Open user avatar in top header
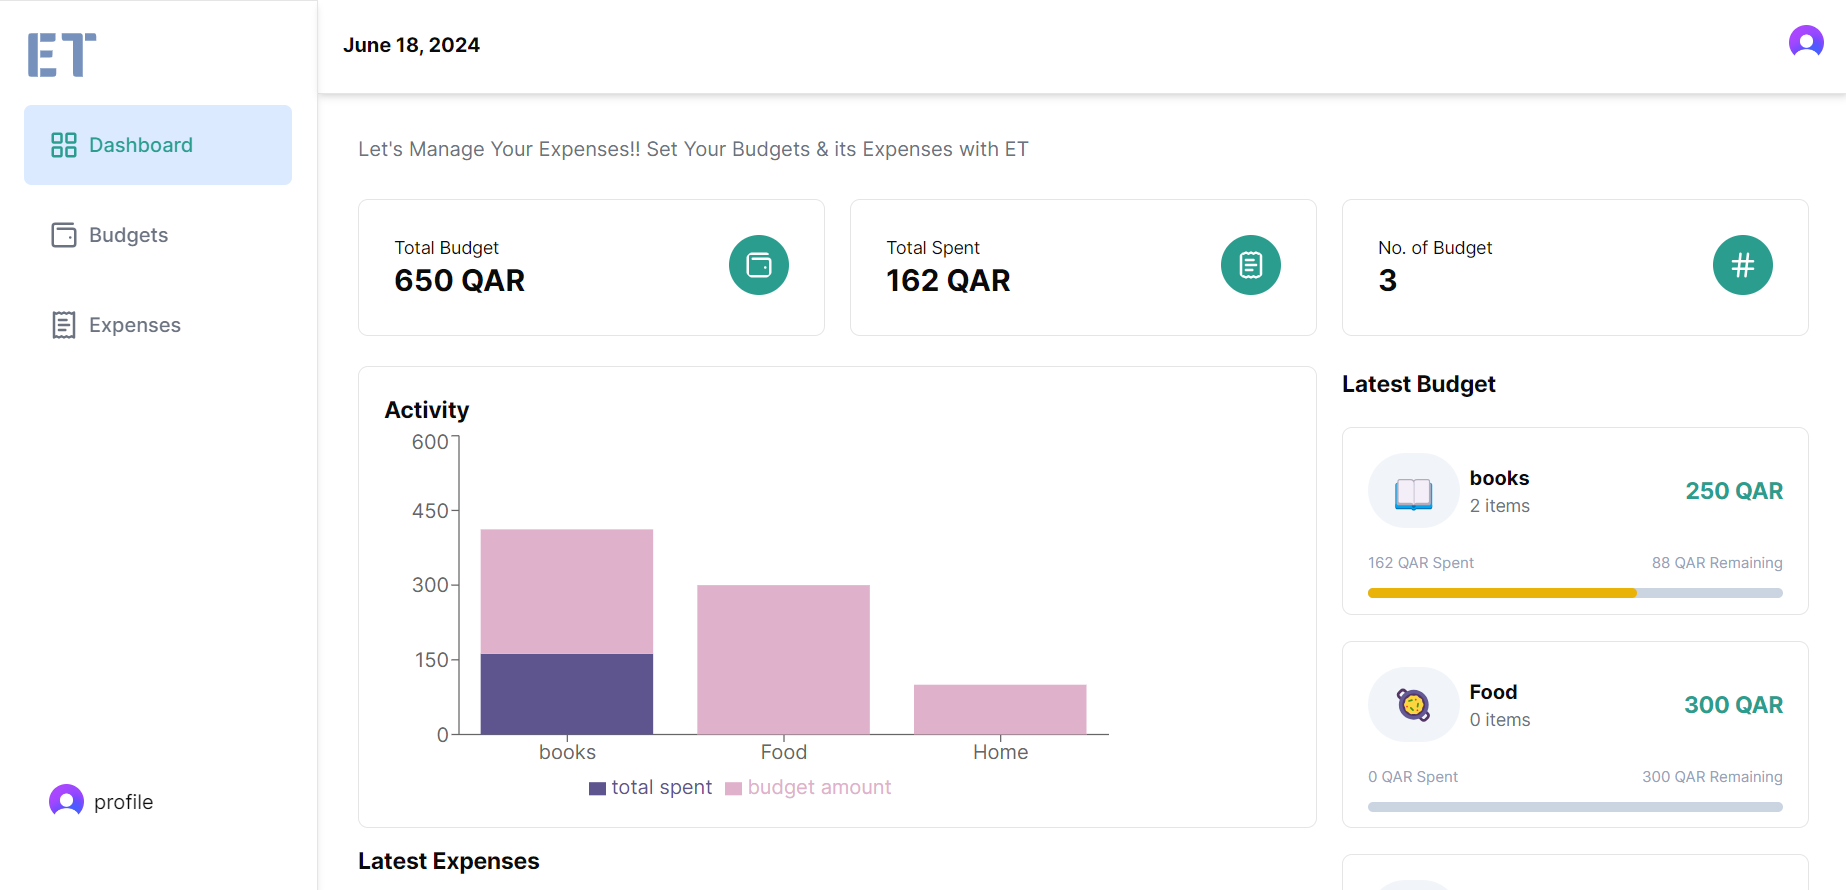Screen dimensions: 1846x890 coord(1806,42)
